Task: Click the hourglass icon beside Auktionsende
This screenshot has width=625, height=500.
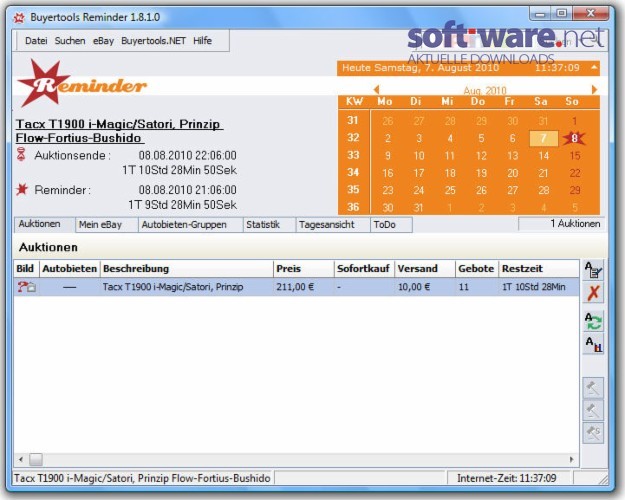Action: (22, 154)
